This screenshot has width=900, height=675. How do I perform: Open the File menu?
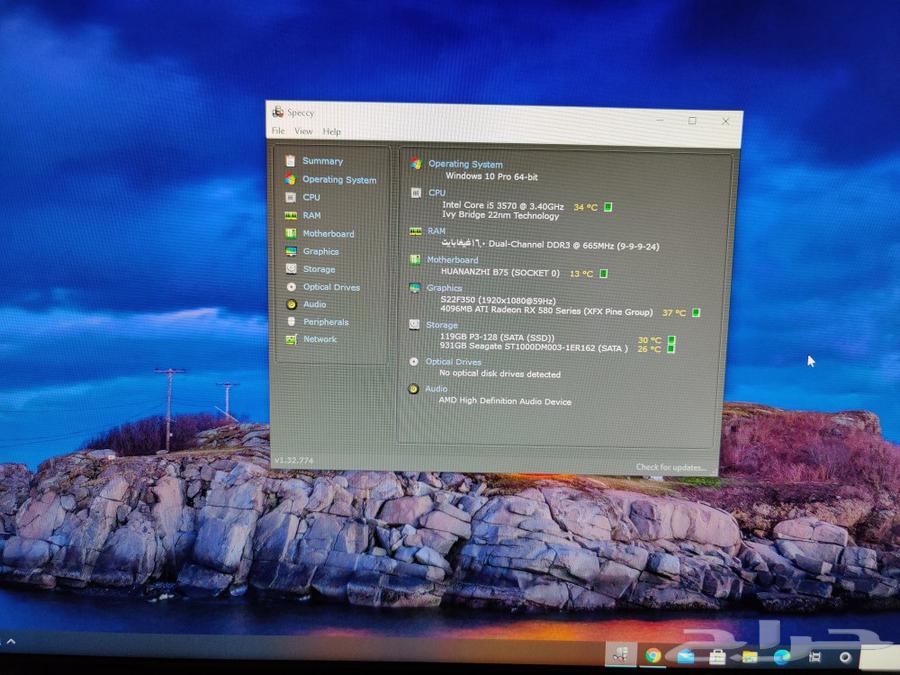pyautogui.click(x=278, y=131)
